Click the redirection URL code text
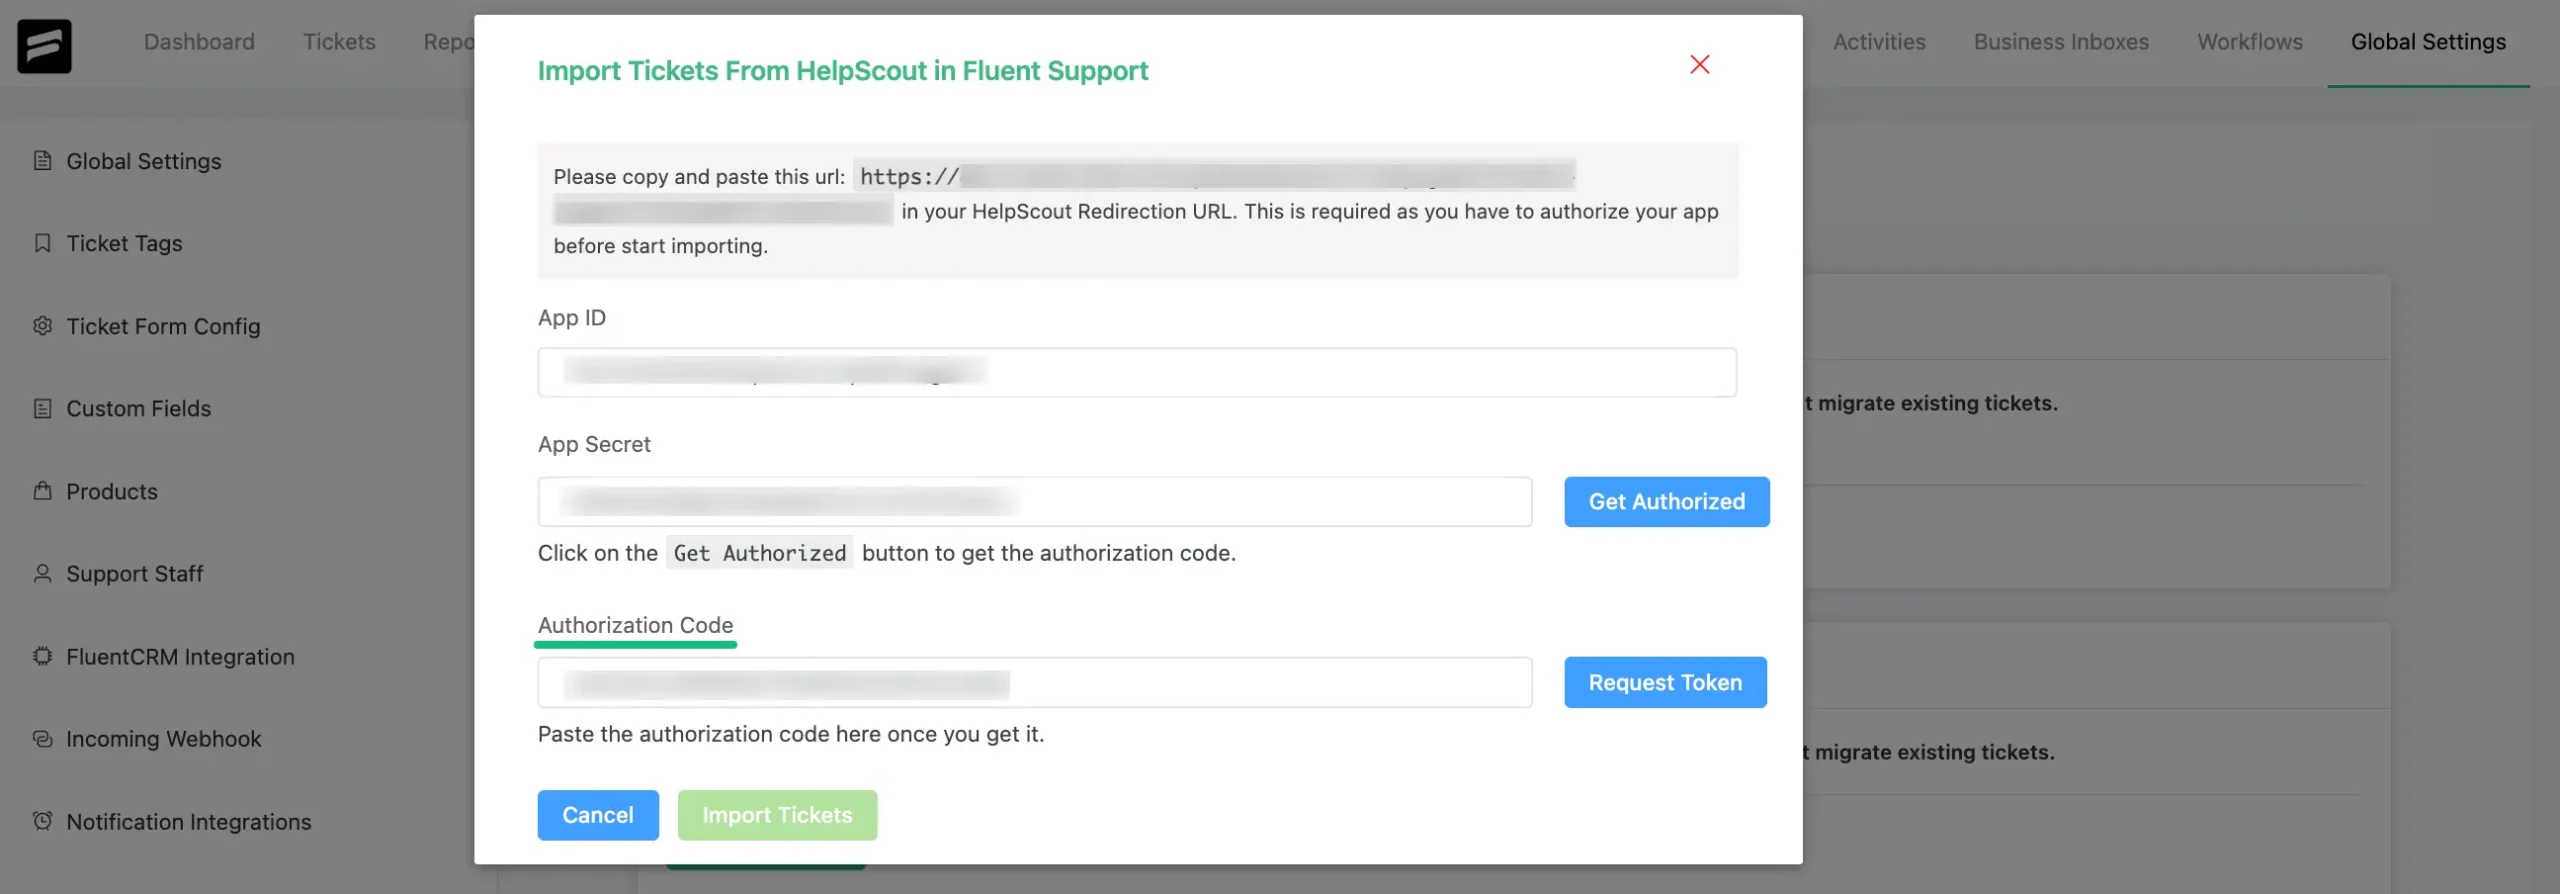Screen dimensions: 2560x894 [x=1214, y=176]
